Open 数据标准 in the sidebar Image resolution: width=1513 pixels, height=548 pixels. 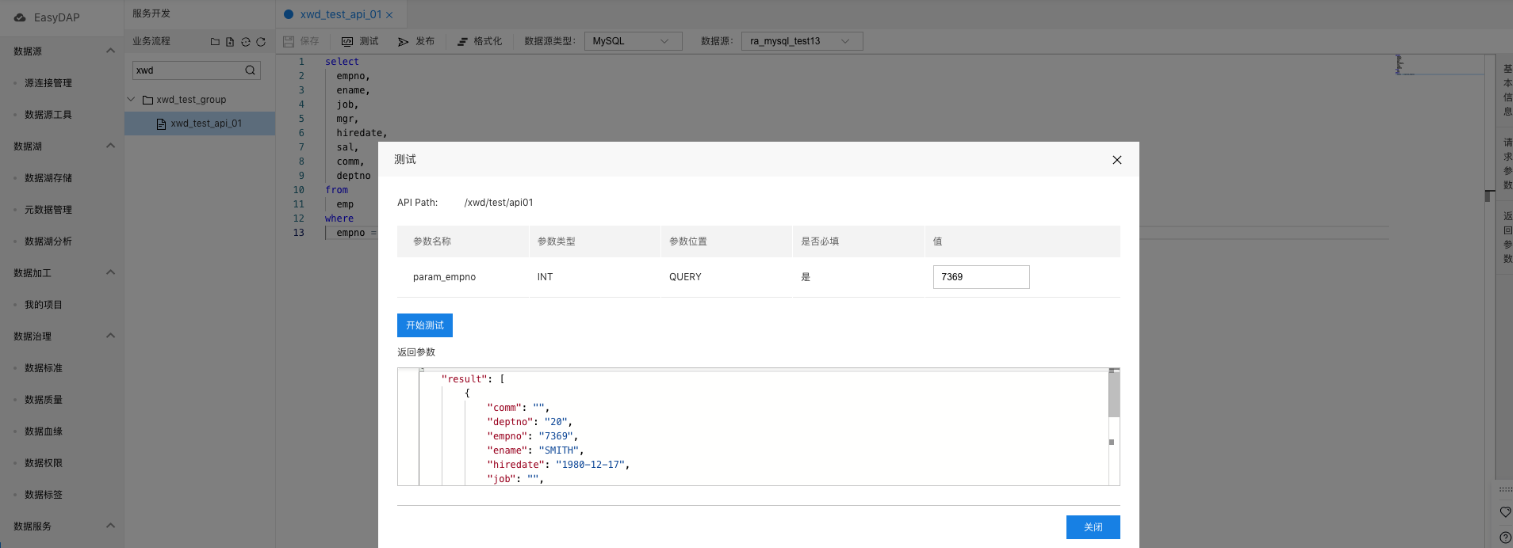[44, 368]
